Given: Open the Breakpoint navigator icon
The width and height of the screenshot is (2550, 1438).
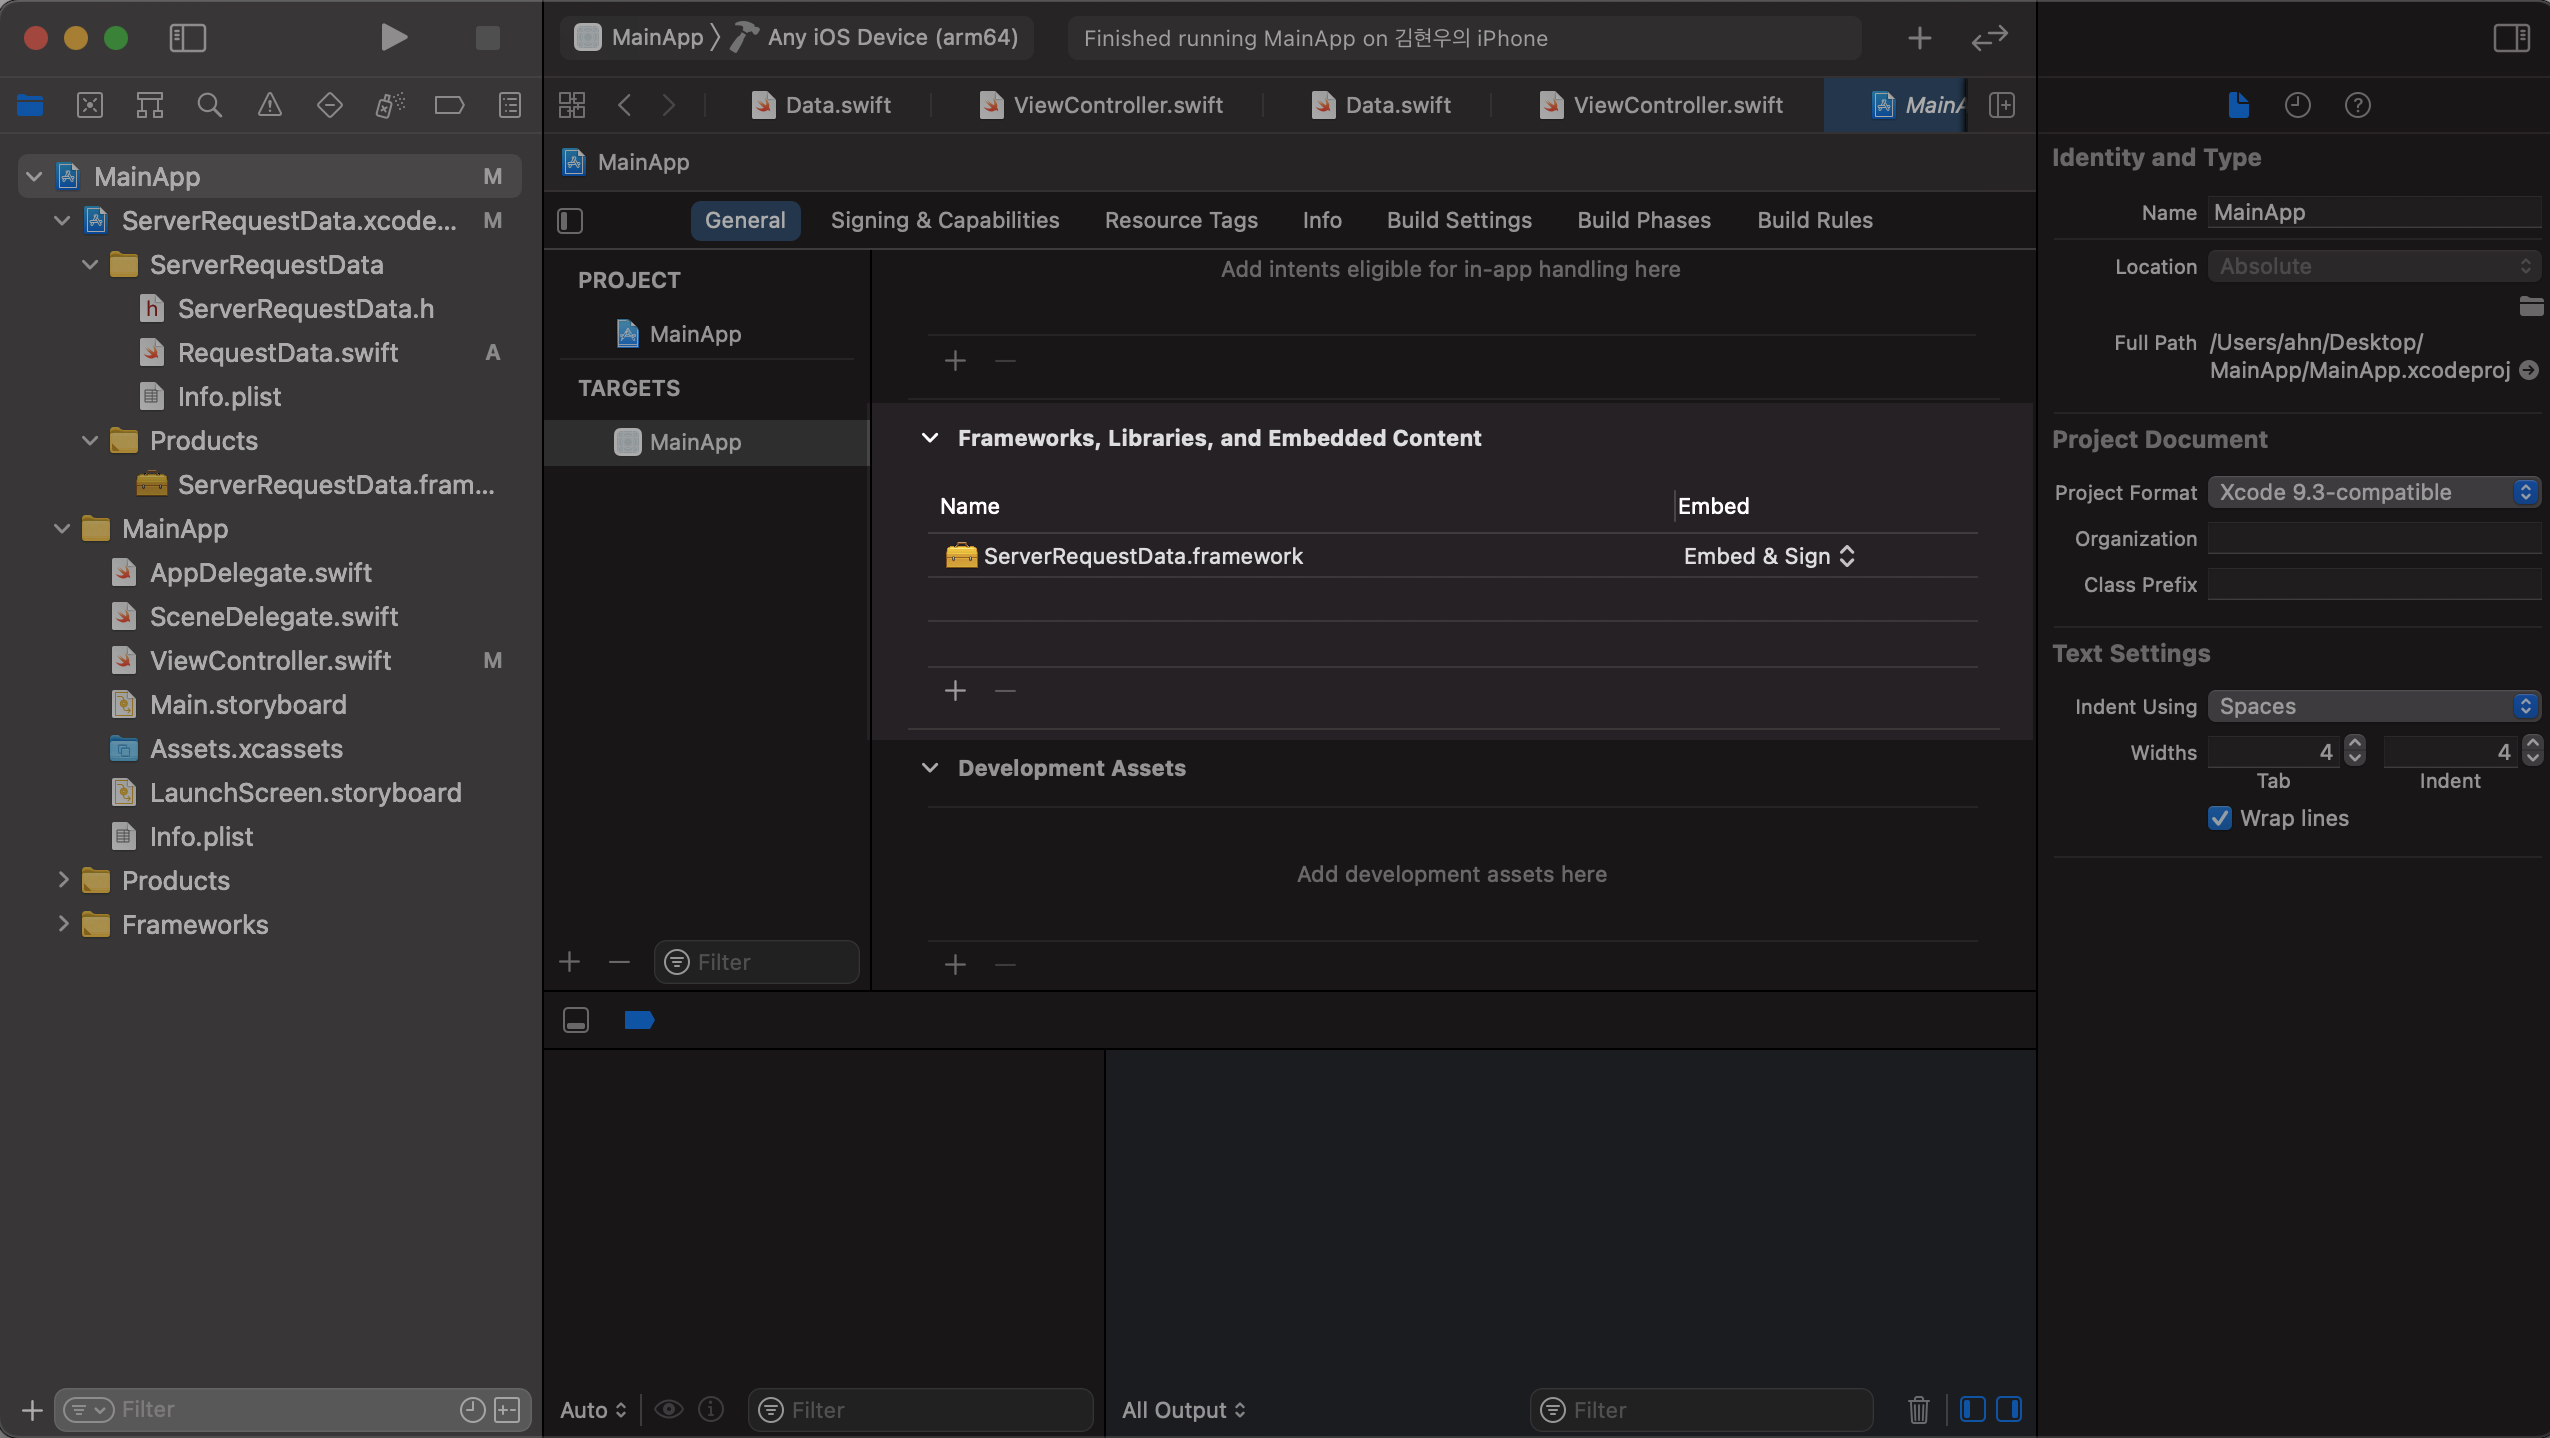Looking at the screenshot, I should pyautogui.click(x=449, y=105).
